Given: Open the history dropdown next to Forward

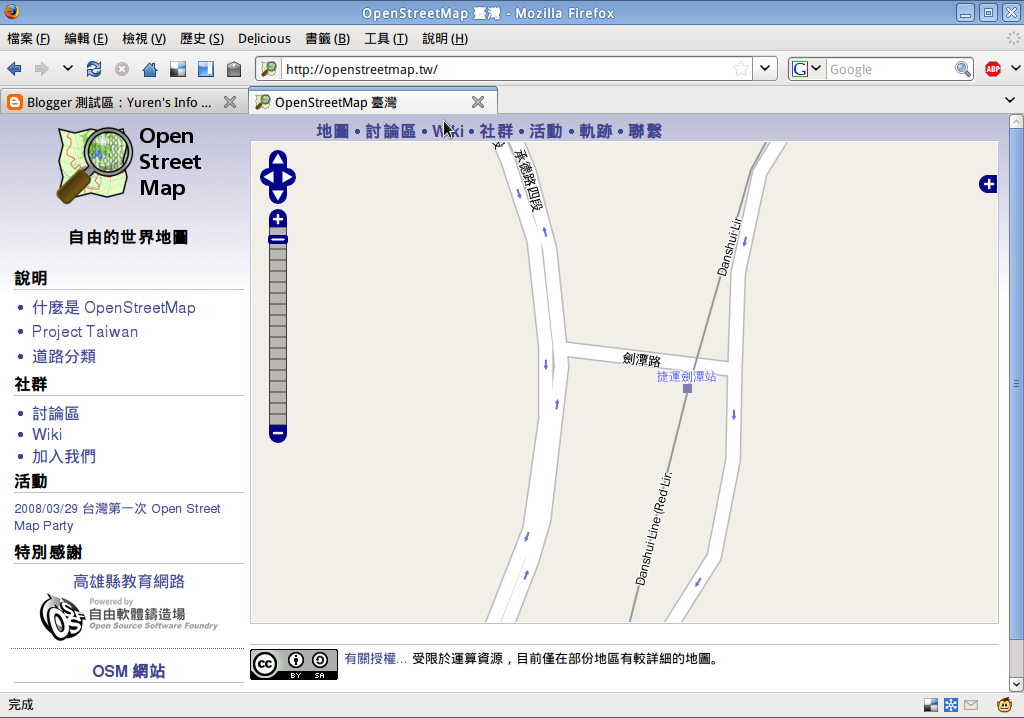Looking at the screenshot, I should pyautogui.click(x=67, y=68).
